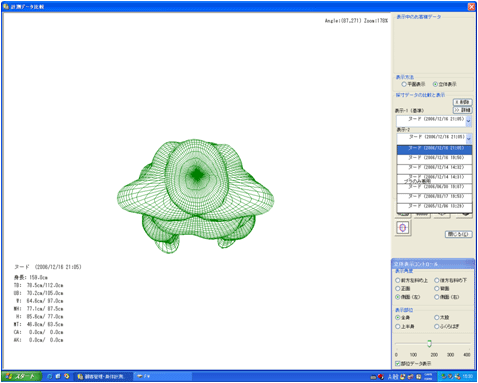Switch to the 顧客管理 taskbar application
The image size is (478, 383).
(x=103, y=377)
